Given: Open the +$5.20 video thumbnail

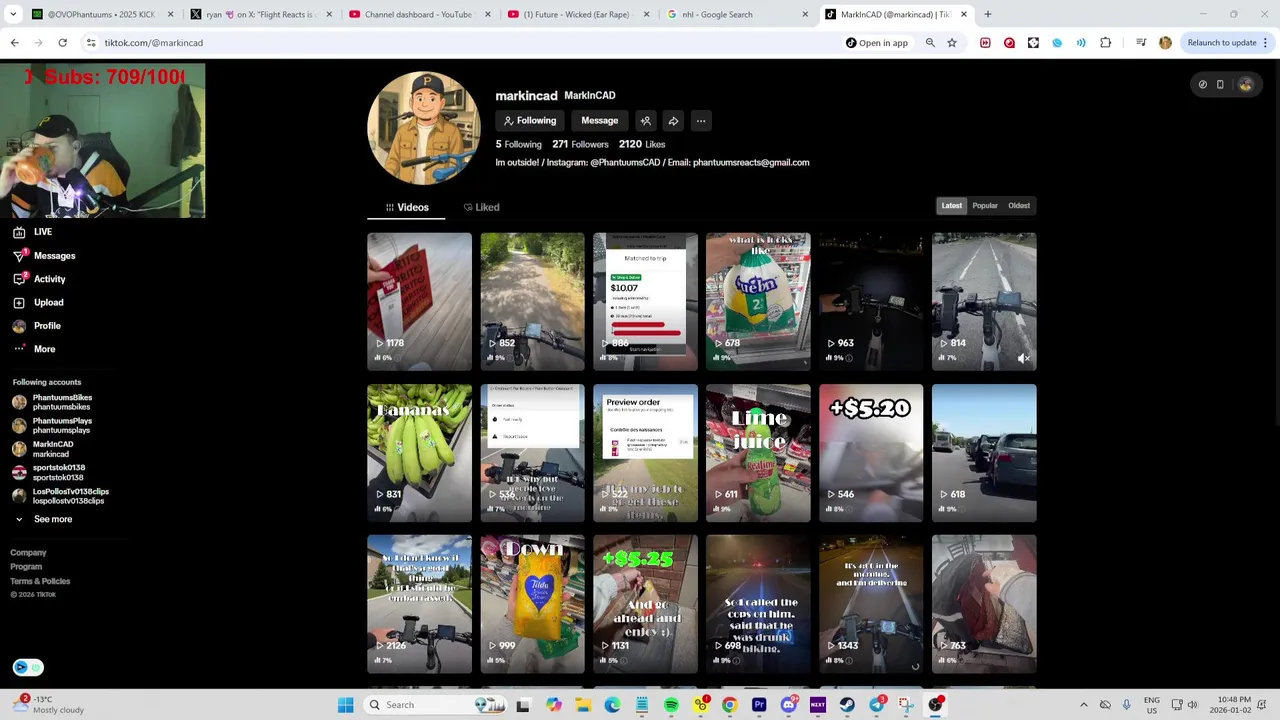Looking at the screenshot, I should pos(871,453).
